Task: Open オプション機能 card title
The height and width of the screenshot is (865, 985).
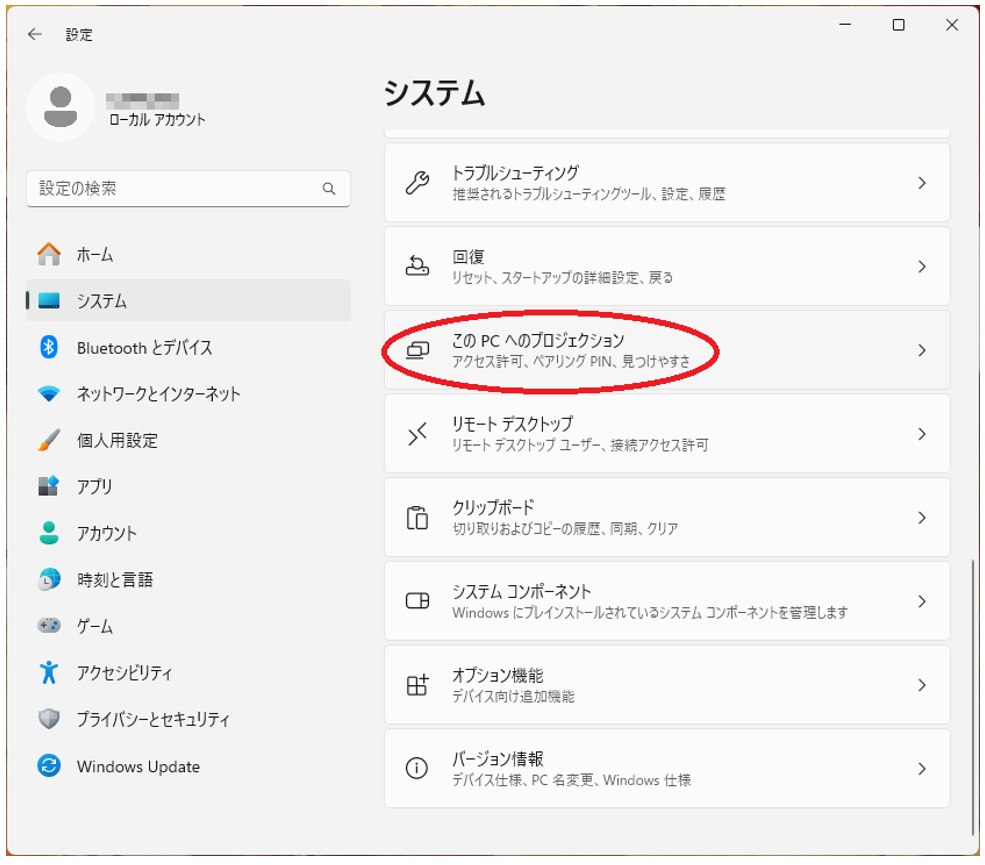Action: click(x=498, y=675)
